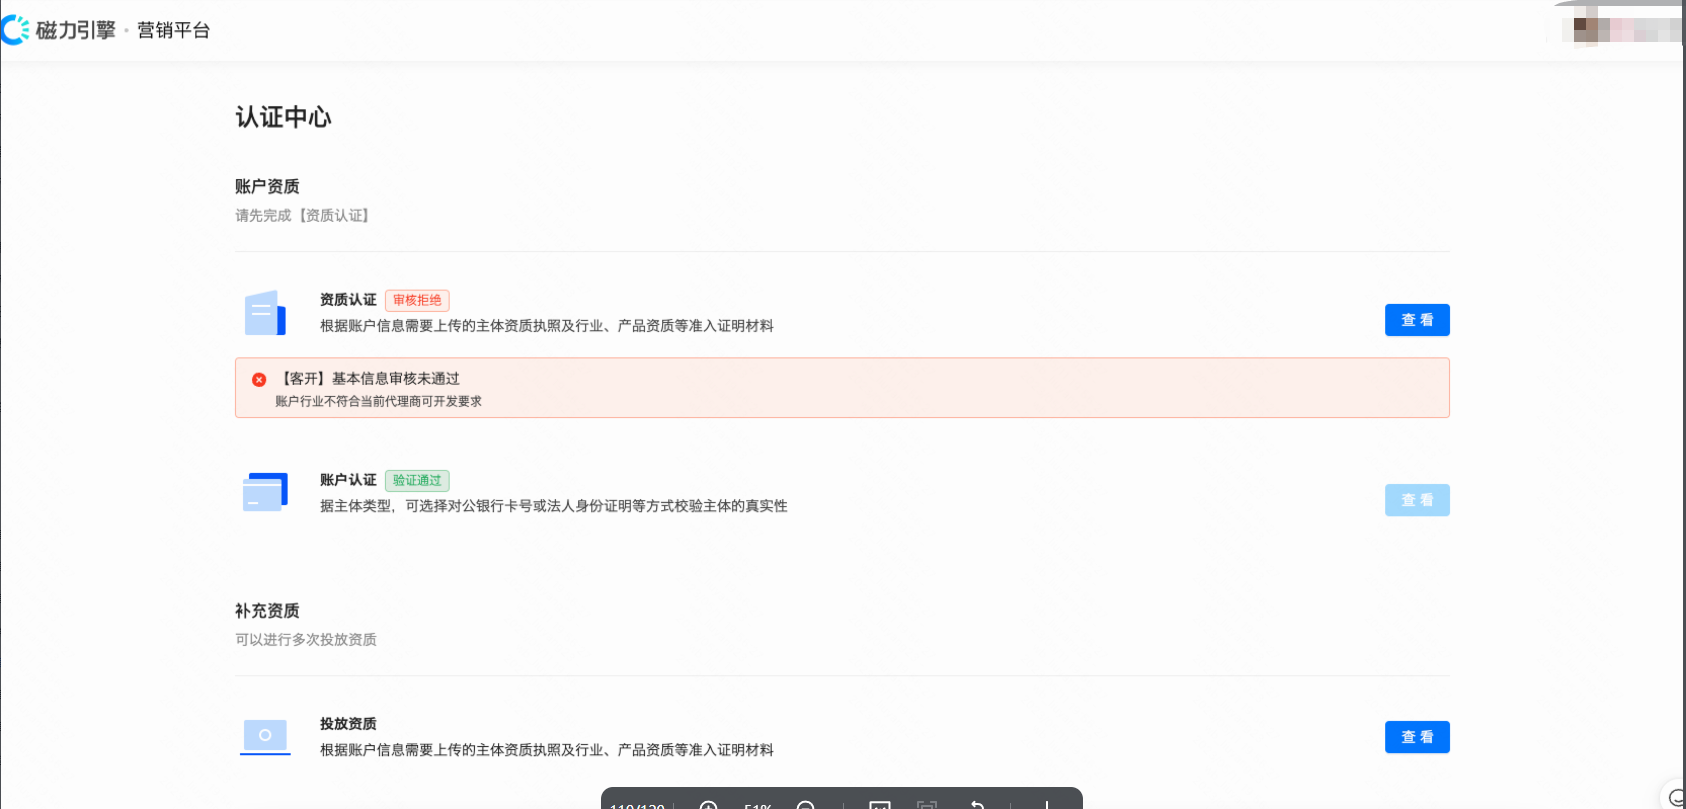Image resolution: width=1686 pixels, height=809 pixels.
Task: Click the 资质认证 document icon
Action: [265, 313]
